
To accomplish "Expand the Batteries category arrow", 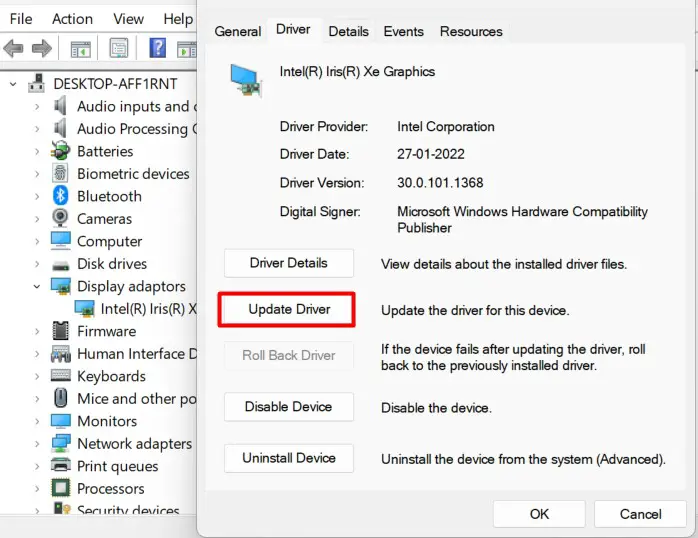I will (37, 151).
